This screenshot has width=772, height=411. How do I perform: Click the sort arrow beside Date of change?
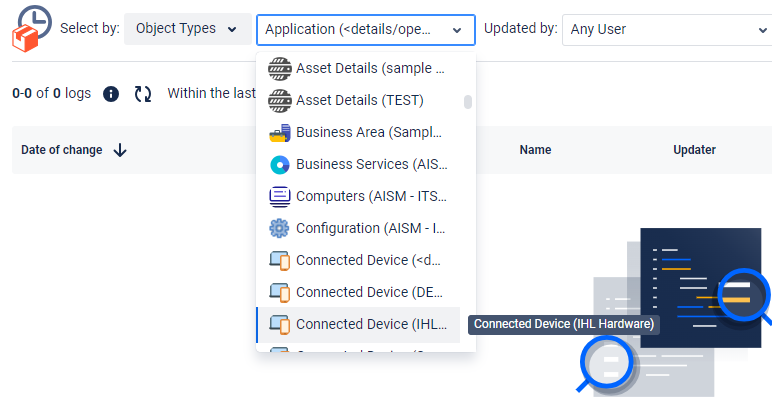click(x=120, y=150)
